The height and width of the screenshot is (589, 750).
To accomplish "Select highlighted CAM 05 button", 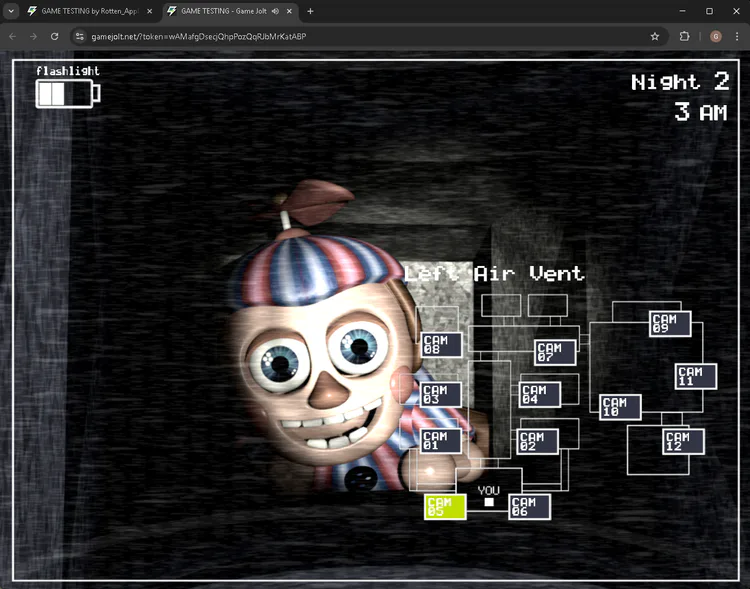I will click(445, 507).
